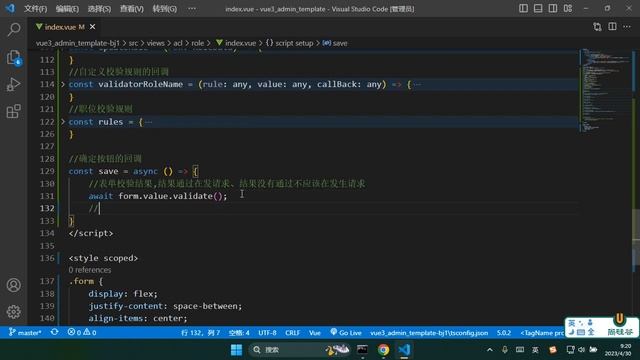Click input method 英 tray indicator

tap(535, 350)
